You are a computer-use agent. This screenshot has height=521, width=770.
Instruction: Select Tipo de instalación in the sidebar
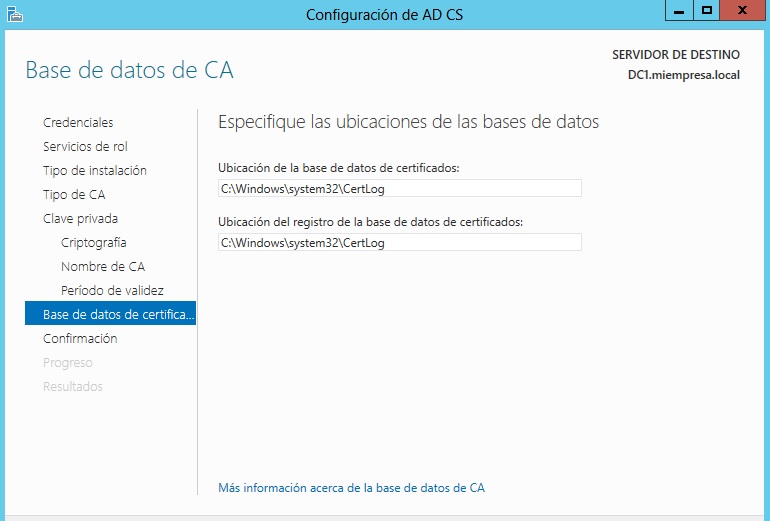click(94, 171)
